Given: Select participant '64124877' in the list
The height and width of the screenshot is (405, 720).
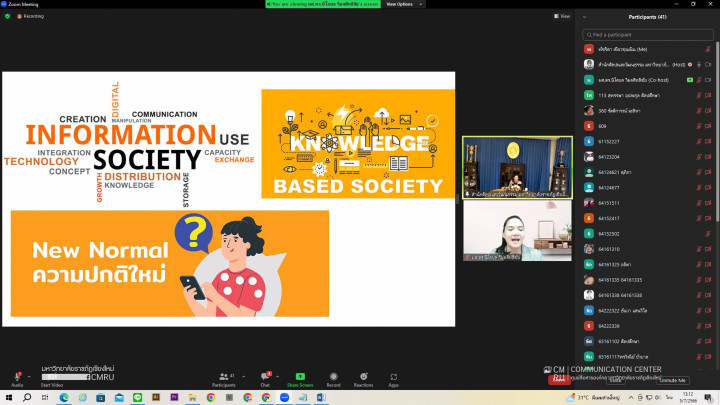Looking at the screenshot, I should click(x=648, y=187).
